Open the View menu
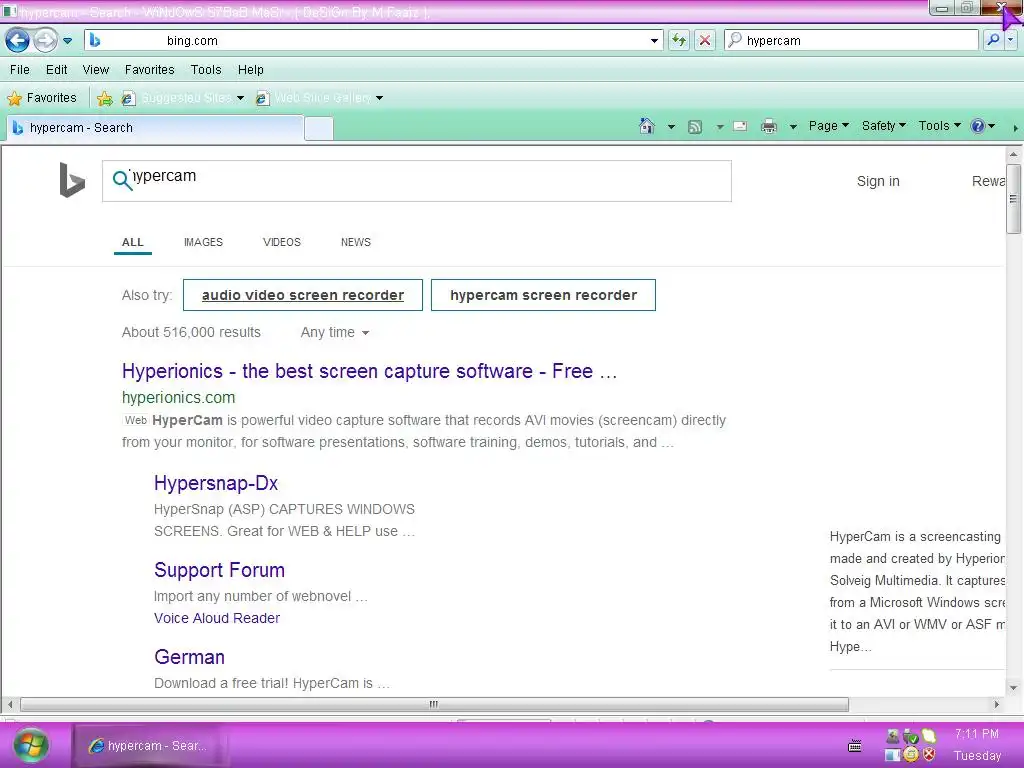1024x768 pixels. pyautogui.click(x=95, y=69)
